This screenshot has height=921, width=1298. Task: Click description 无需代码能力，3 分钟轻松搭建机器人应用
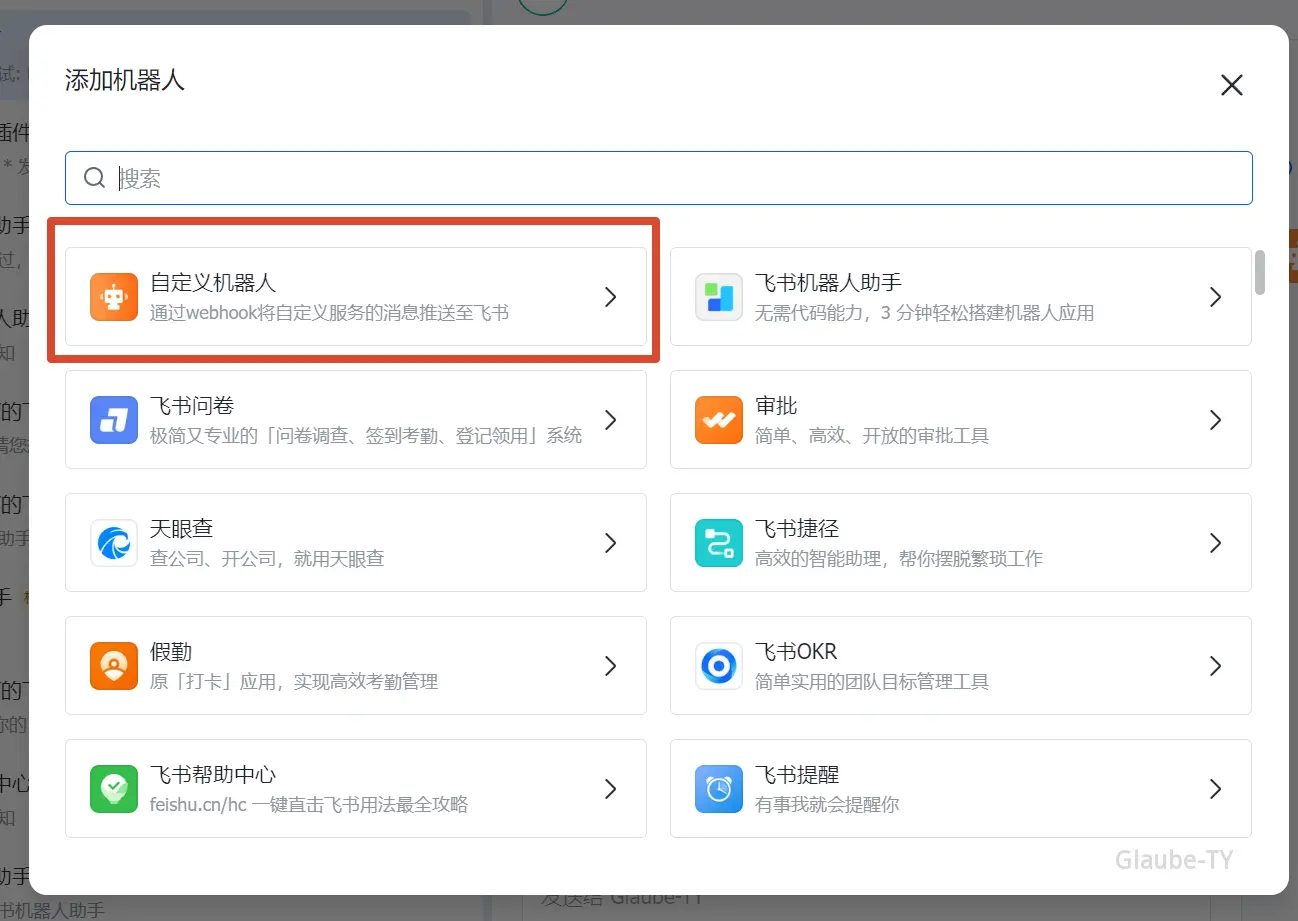coord(924,313)
